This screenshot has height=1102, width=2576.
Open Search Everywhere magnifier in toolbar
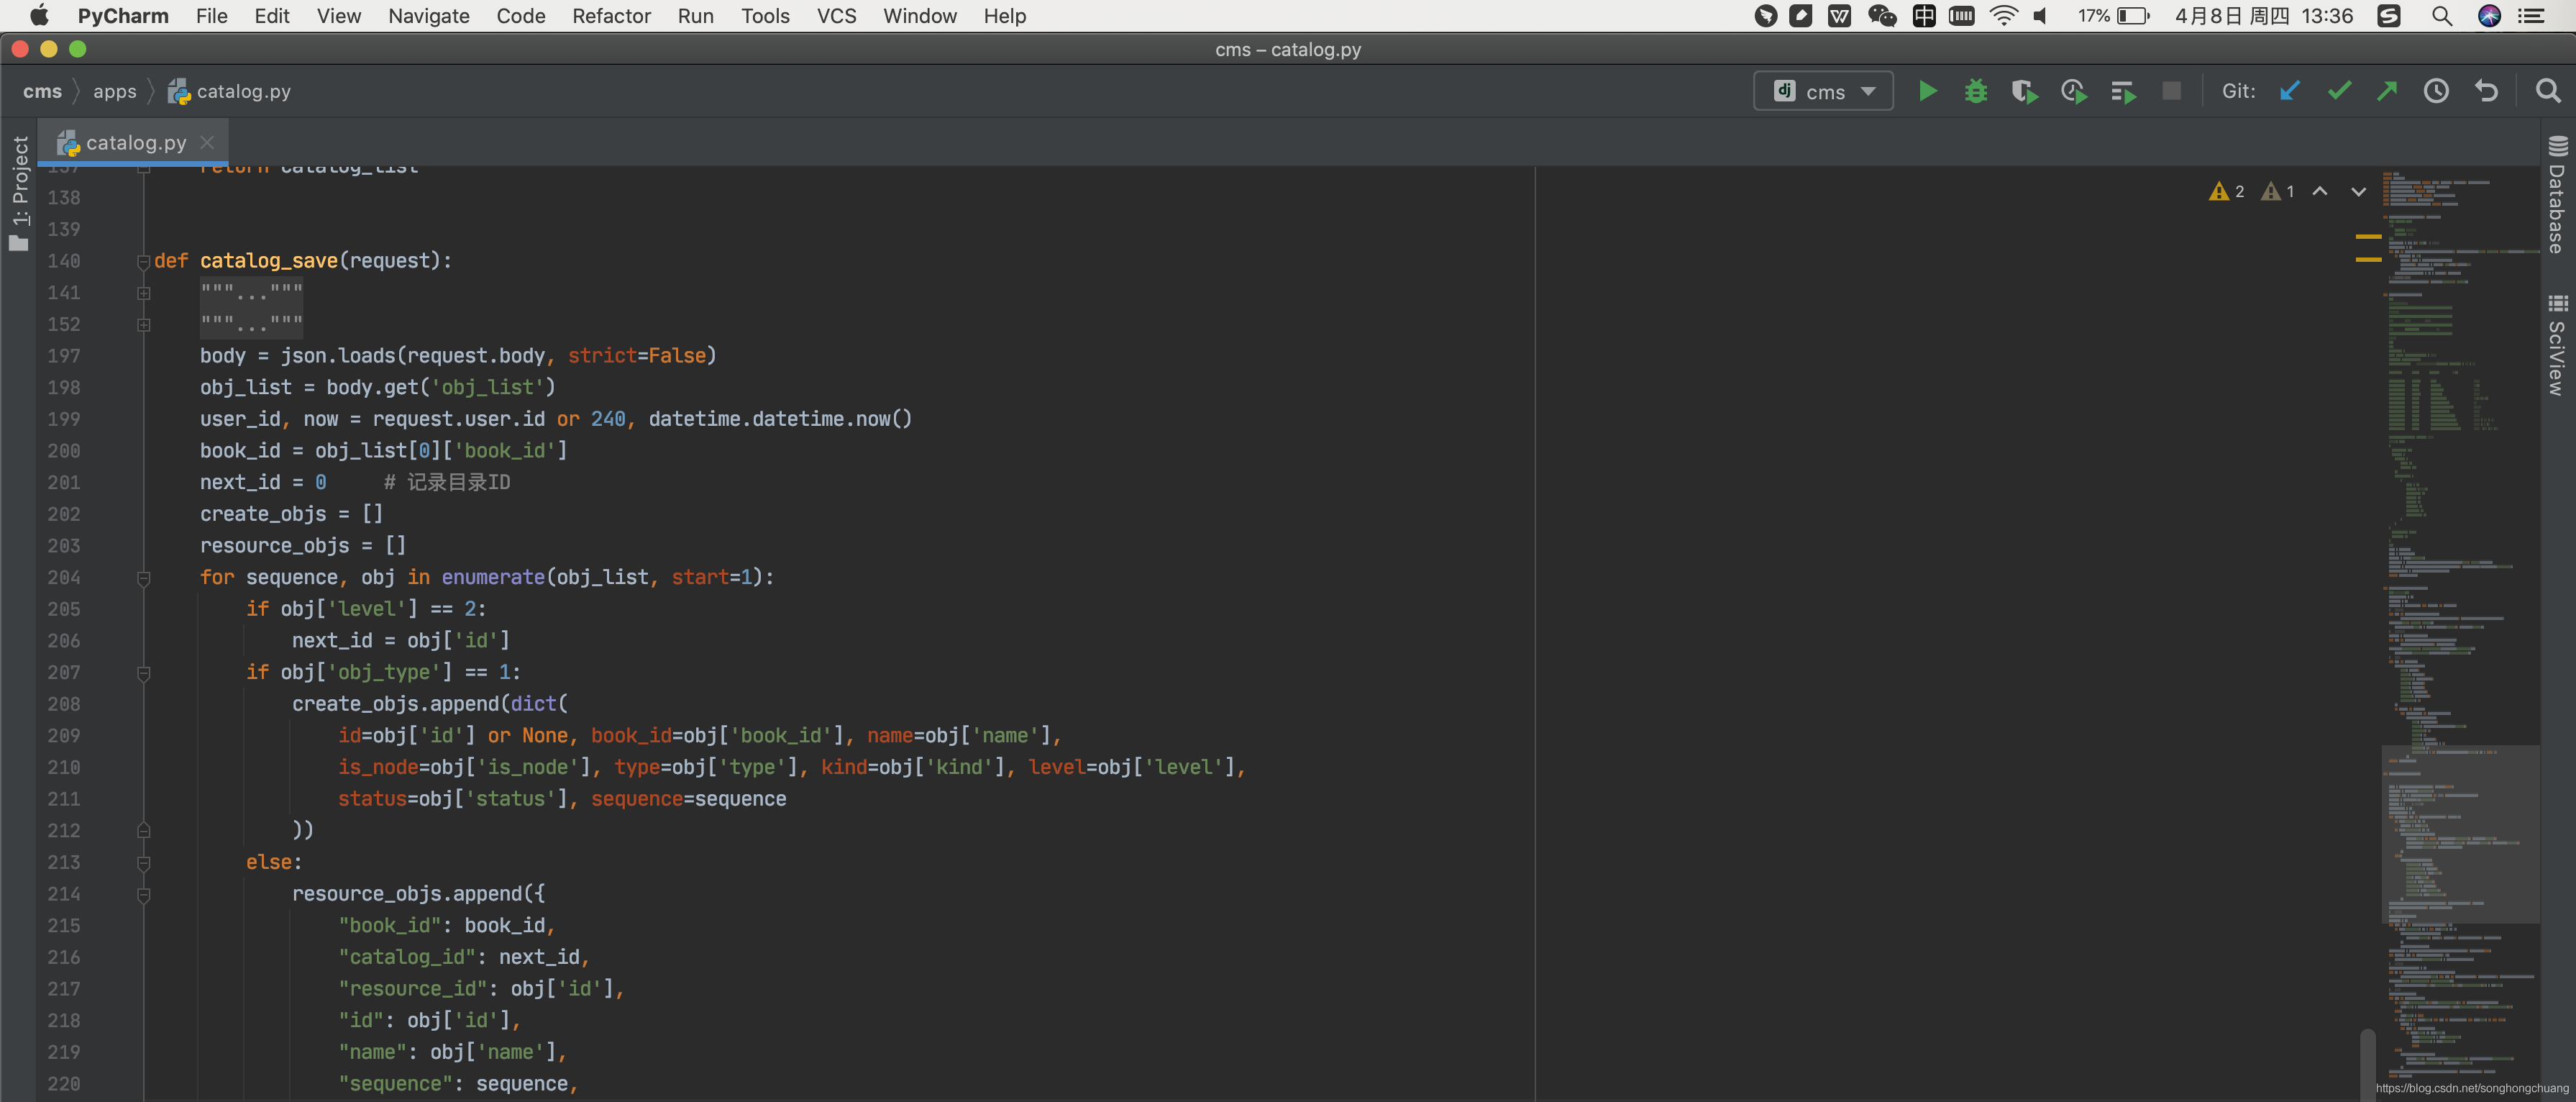2548,91
